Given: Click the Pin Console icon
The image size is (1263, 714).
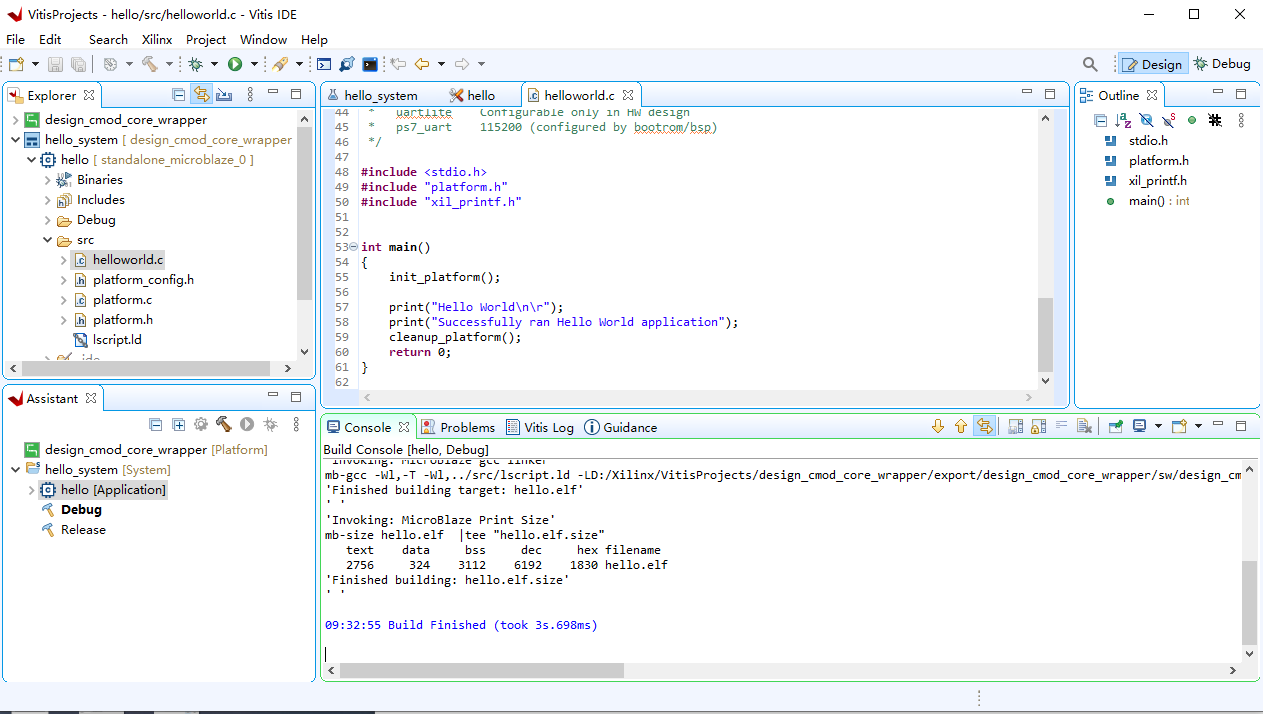Looking at the screenshot, I should (x=1116, y=427).
